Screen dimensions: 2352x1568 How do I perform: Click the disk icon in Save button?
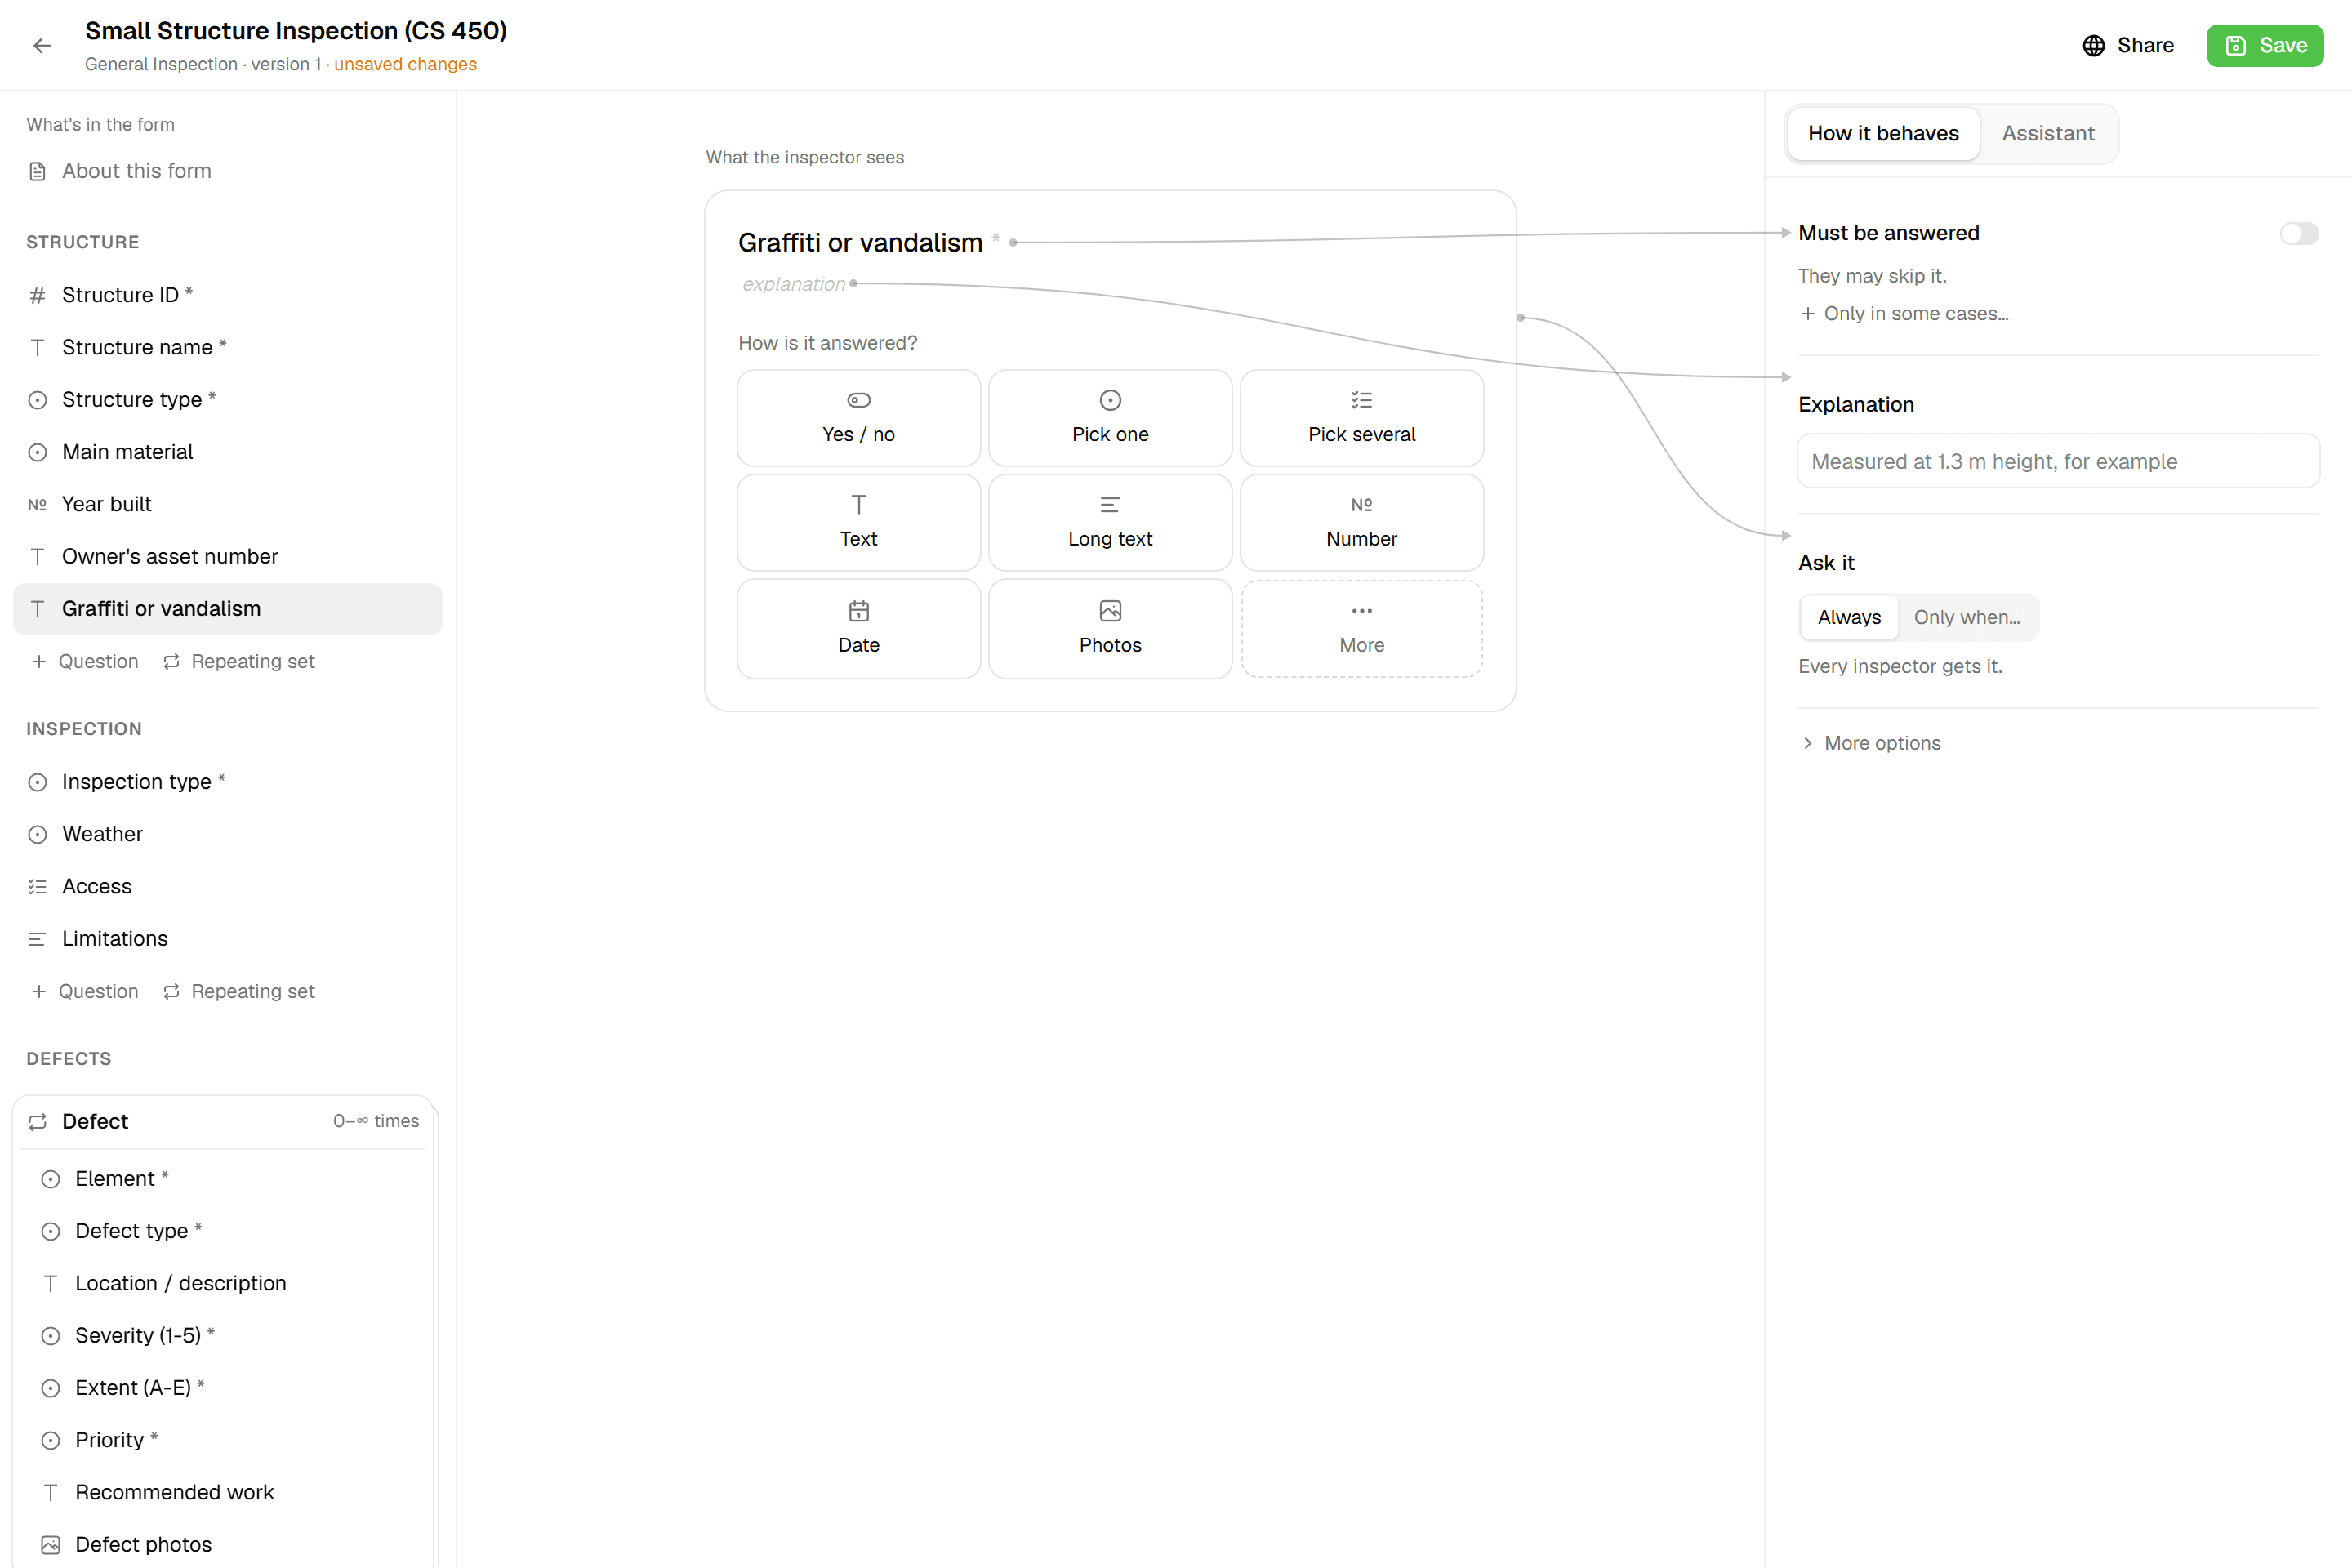(x=2236, y=45)
